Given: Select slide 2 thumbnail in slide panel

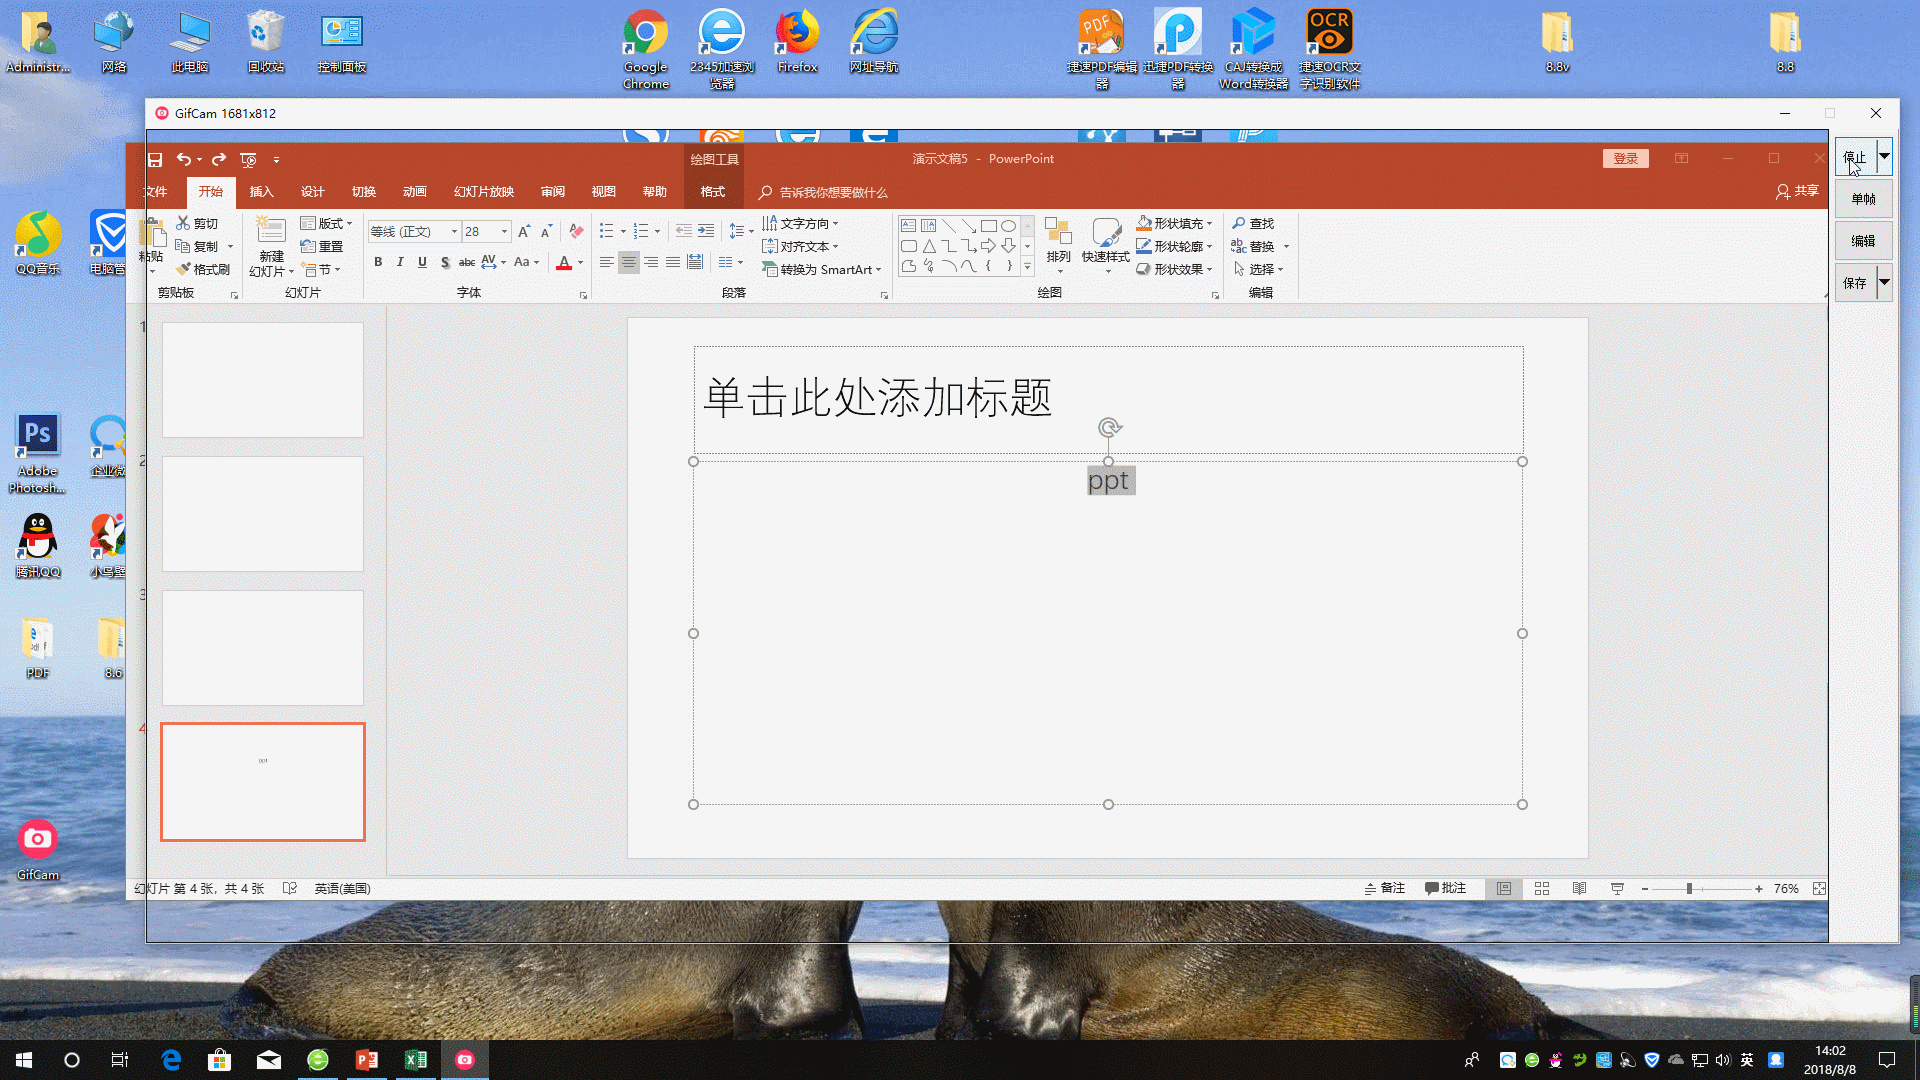Looking at the screenshot, I should (x=263, y=514).
